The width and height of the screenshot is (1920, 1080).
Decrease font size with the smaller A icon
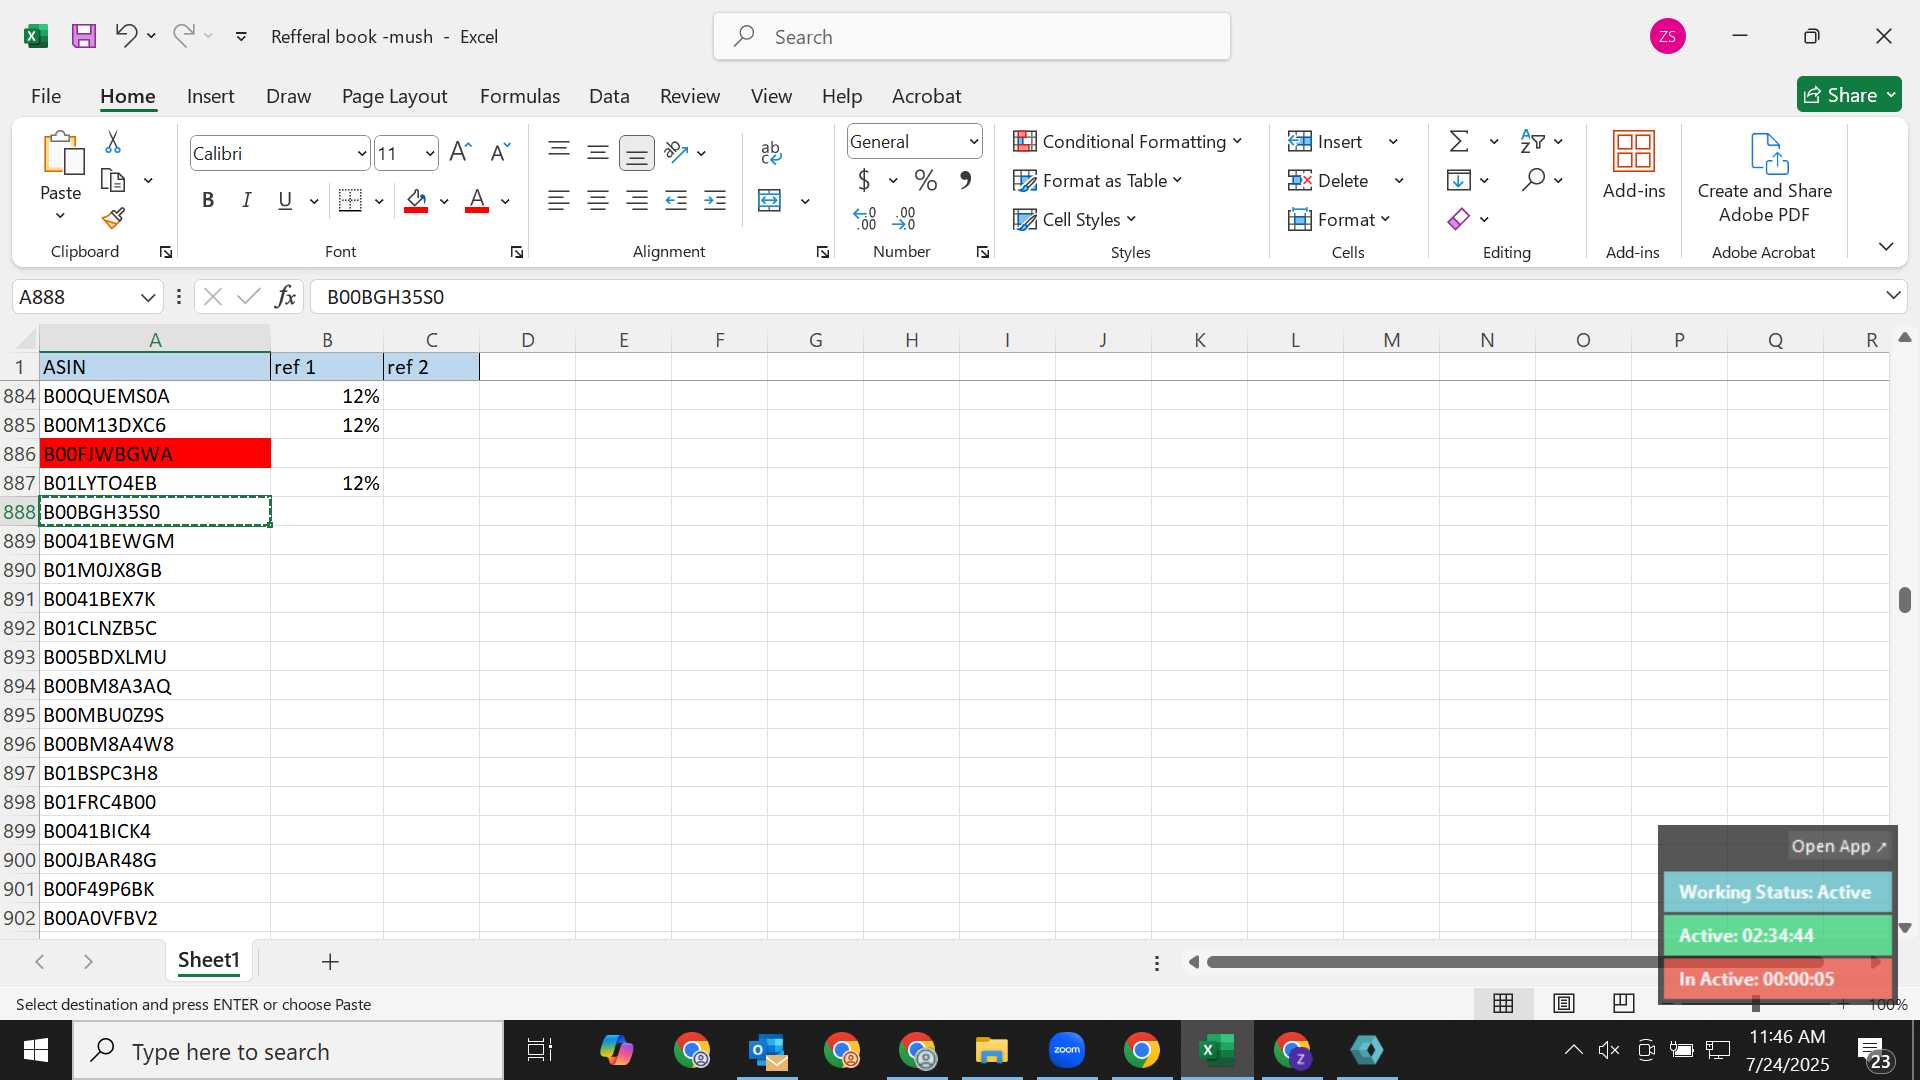pos(500,153)
